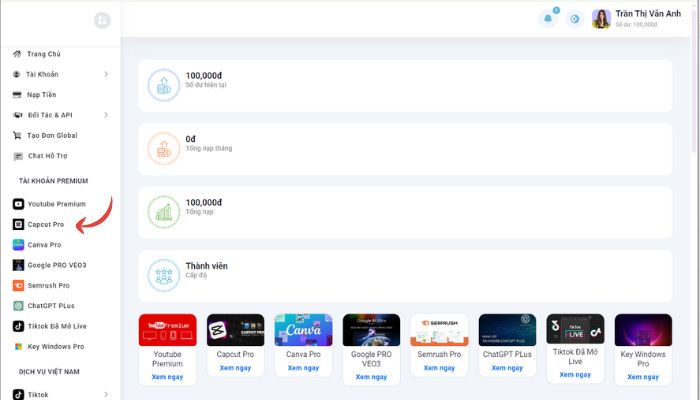Click the Capcut Pro sidebar icon
The width and height of the screenshot is (700, 400).
click(x=18, y=224)
